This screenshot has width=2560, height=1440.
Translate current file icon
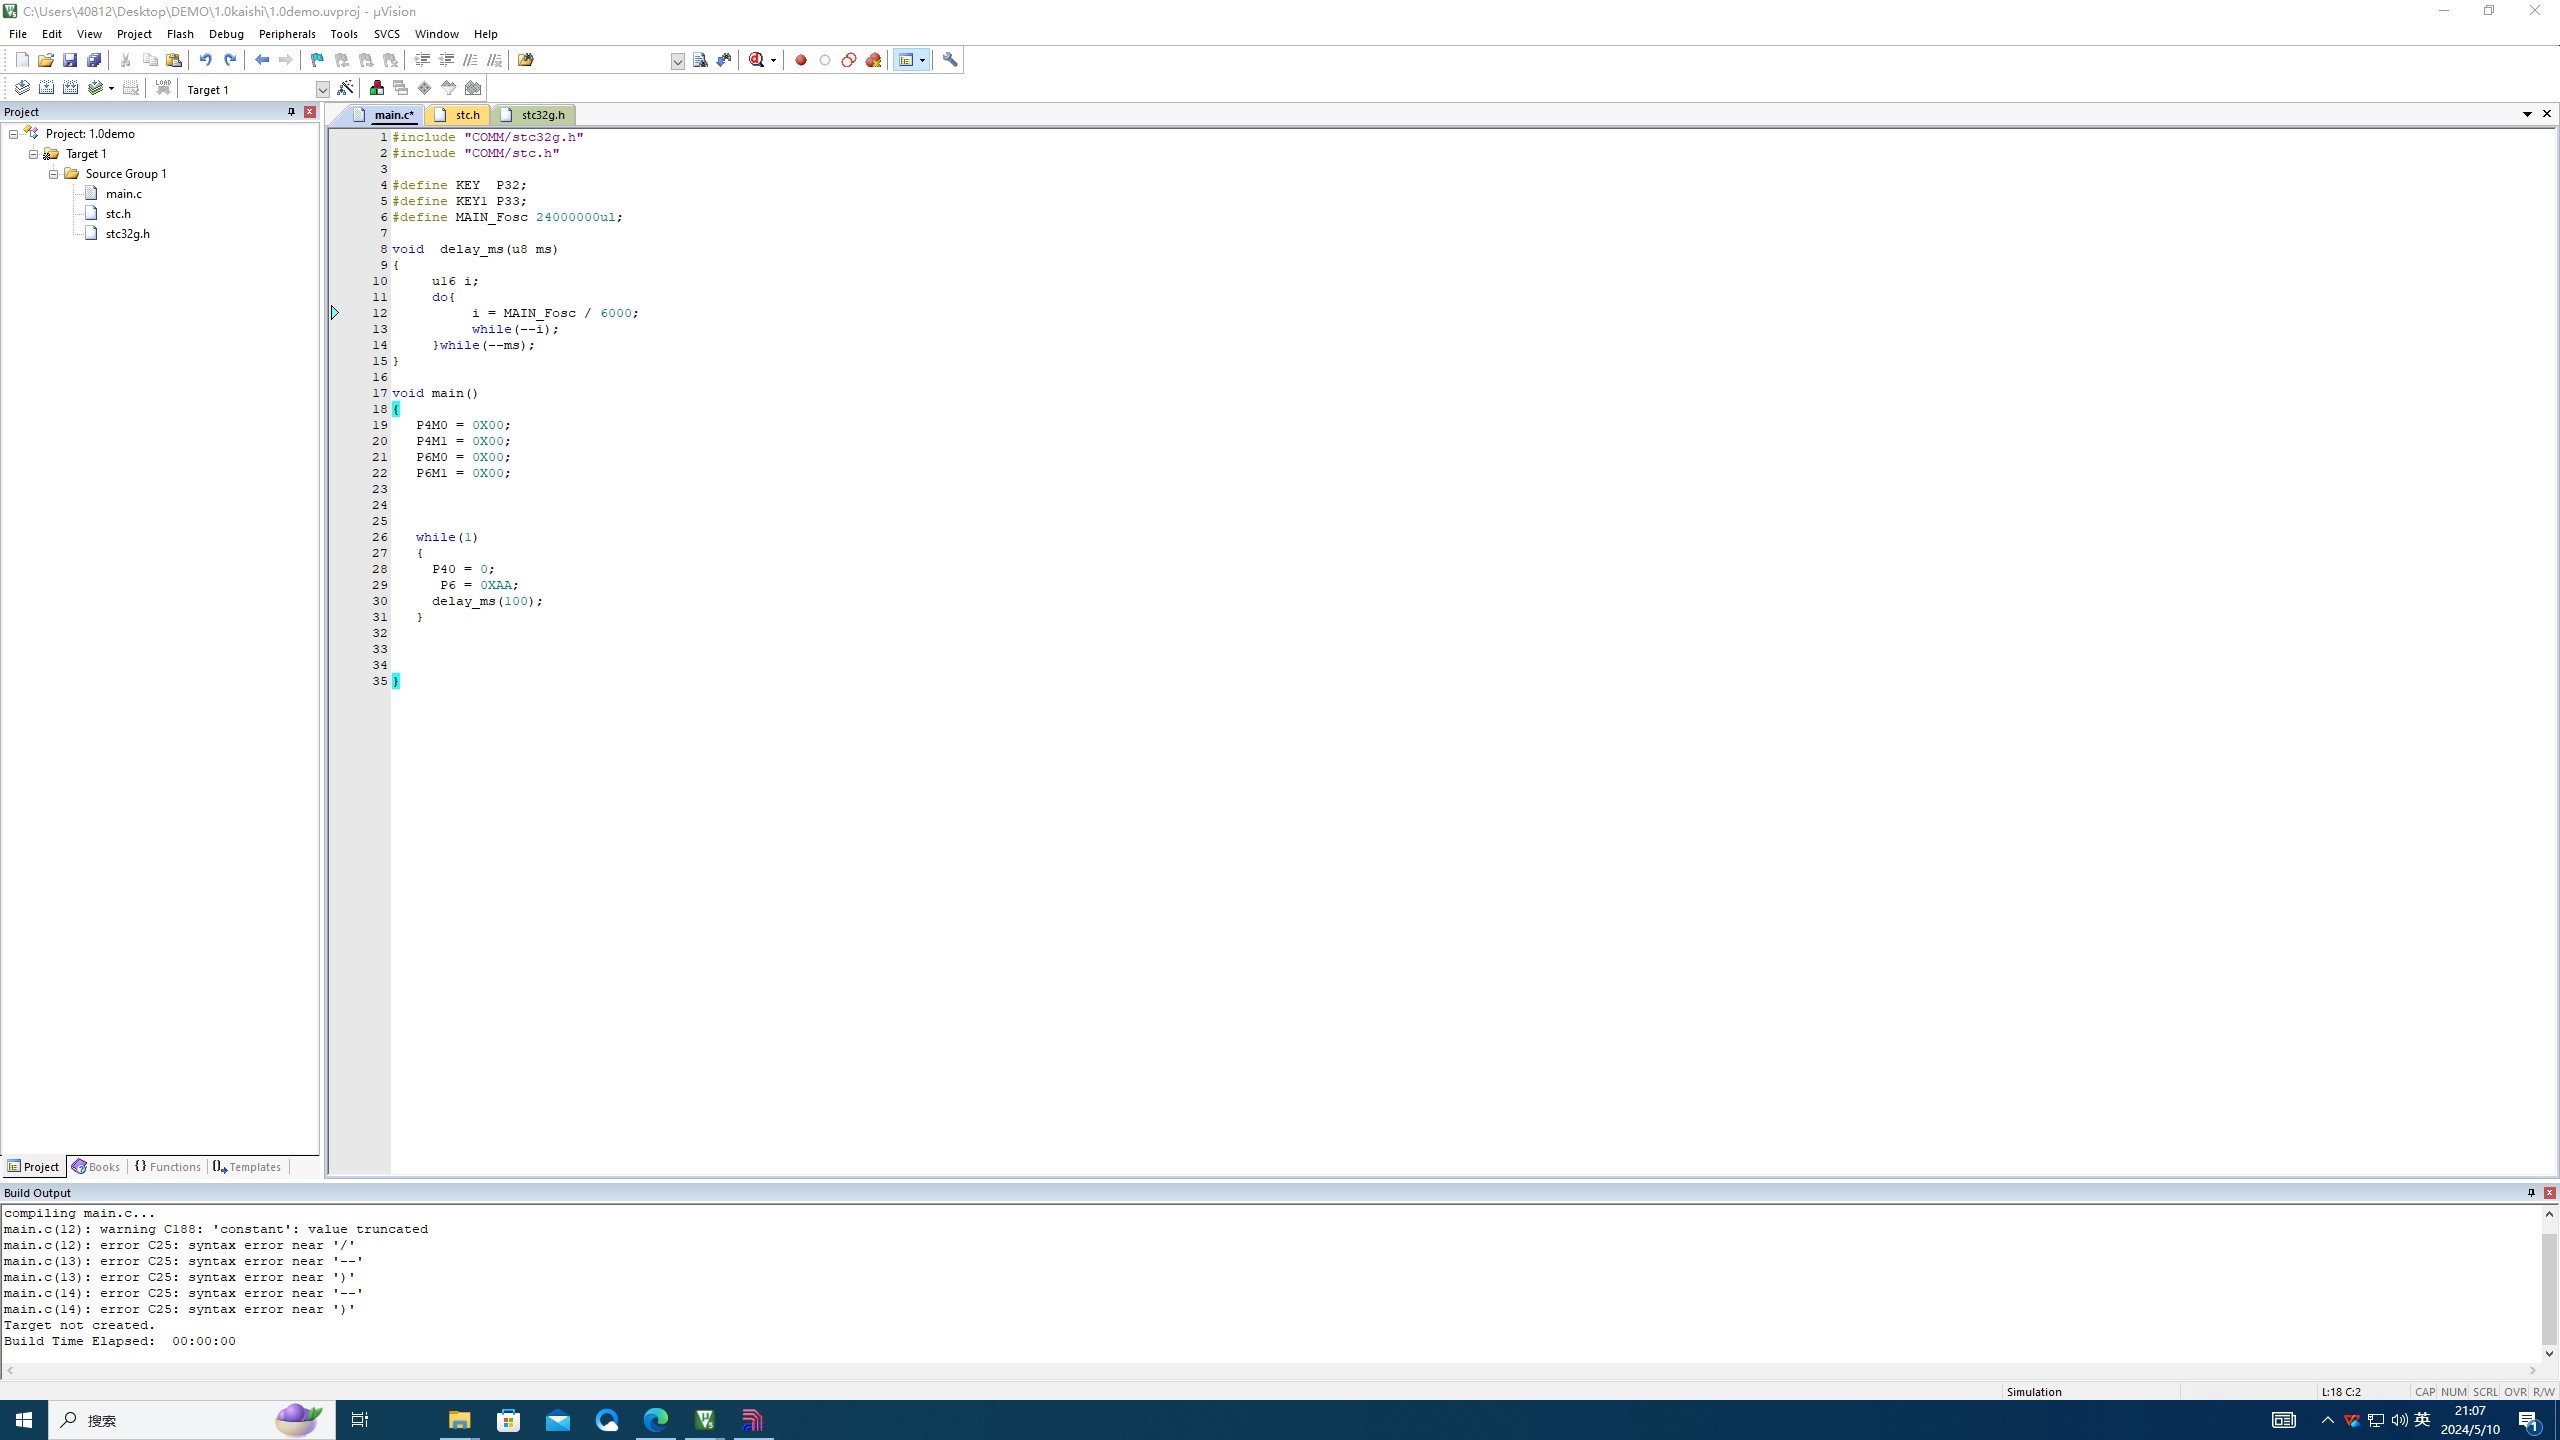pos(22,88)
